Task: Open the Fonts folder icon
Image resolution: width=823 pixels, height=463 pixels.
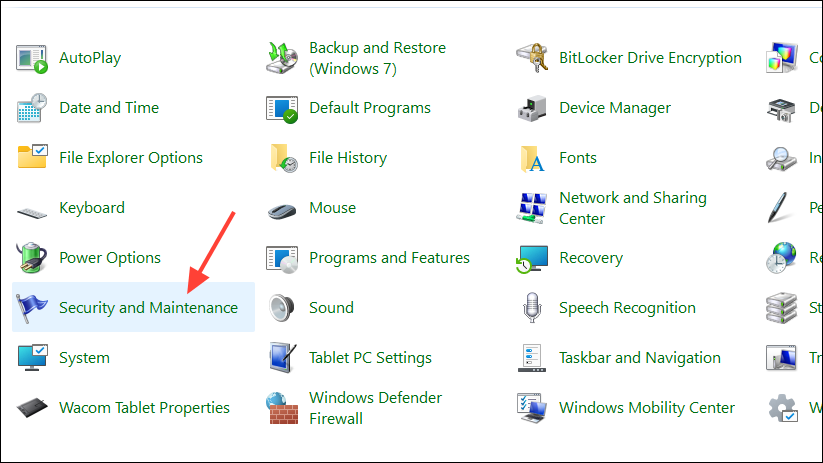Action: coord(532,159)
